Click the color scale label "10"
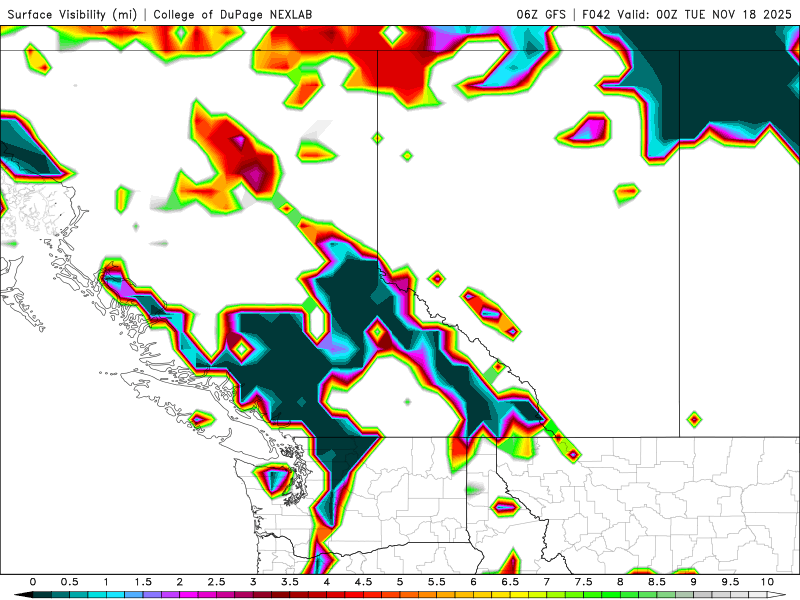 pos(767,582)
